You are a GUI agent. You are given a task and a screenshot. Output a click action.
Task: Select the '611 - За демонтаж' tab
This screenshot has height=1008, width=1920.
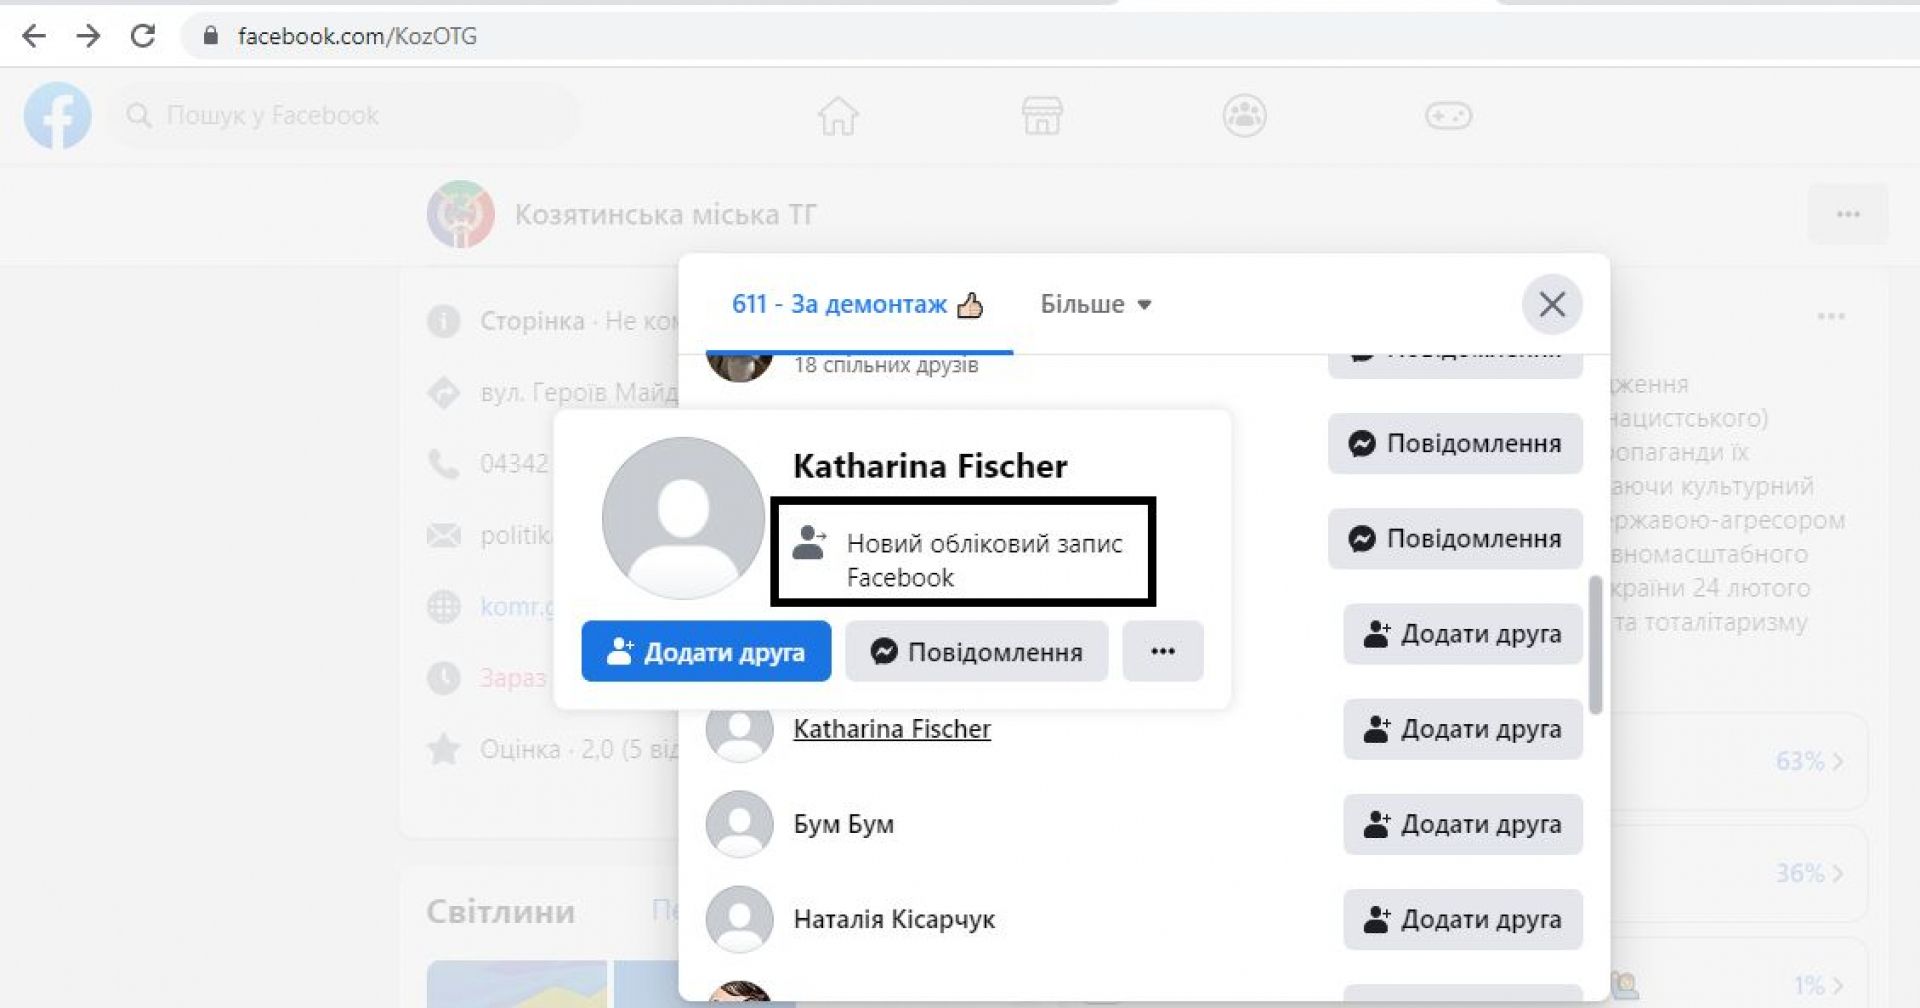pyautogui.click(x=857, y=304)
